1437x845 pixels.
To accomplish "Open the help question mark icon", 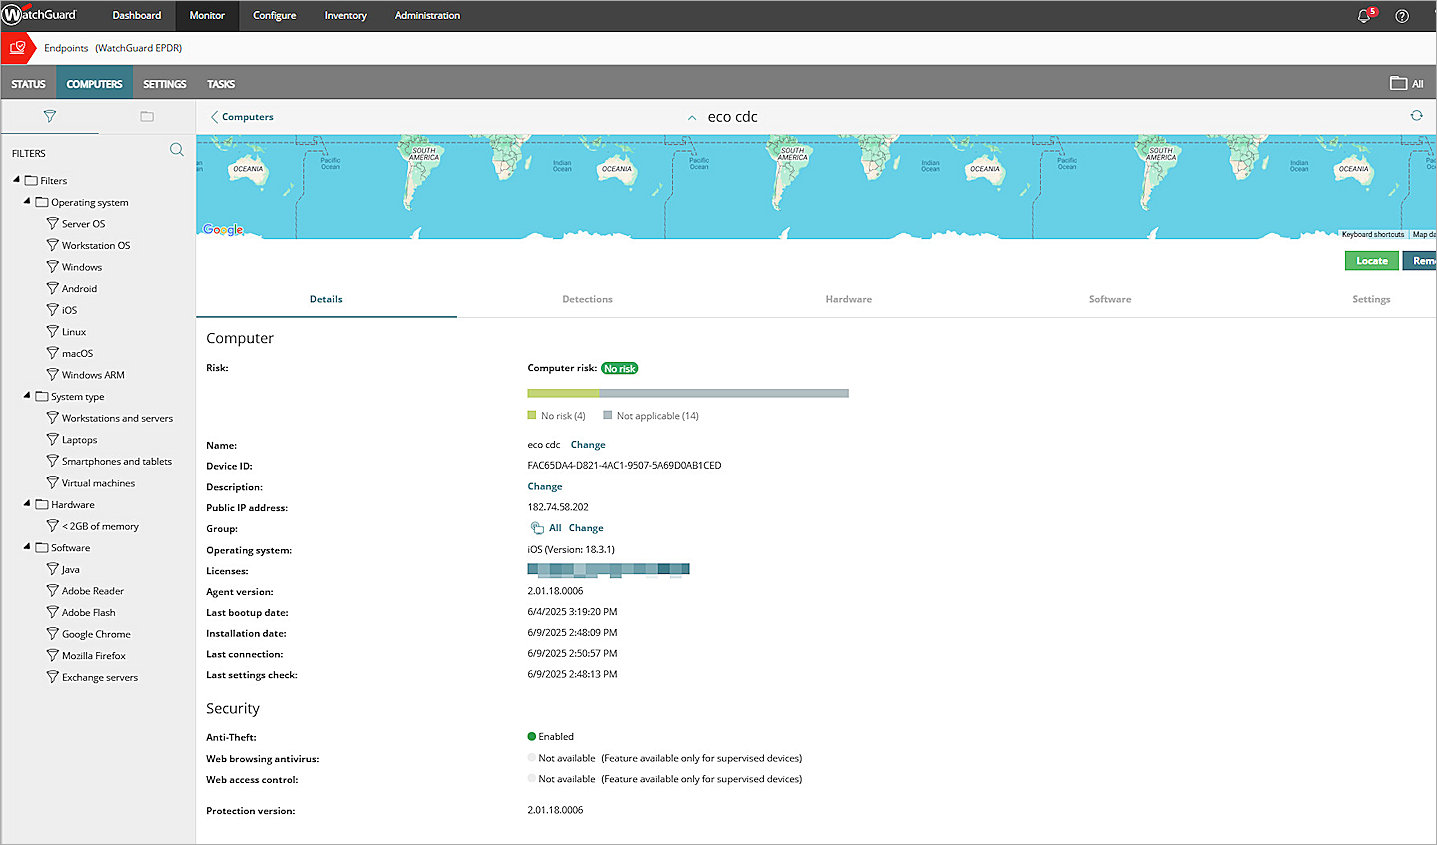I will click(1402, 16).
